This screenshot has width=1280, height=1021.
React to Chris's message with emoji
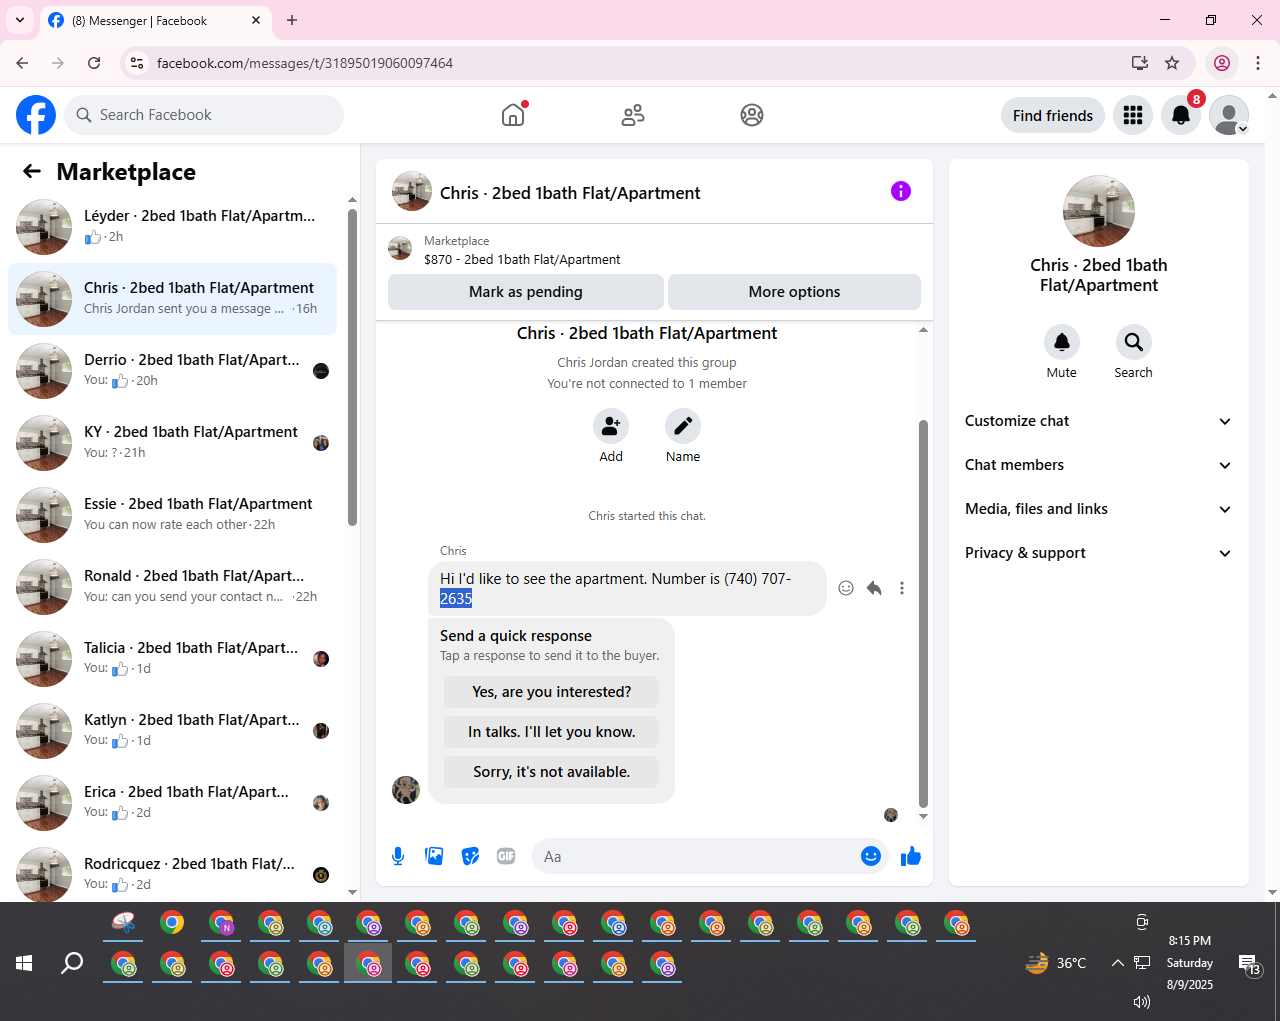(x=846, y=588)
